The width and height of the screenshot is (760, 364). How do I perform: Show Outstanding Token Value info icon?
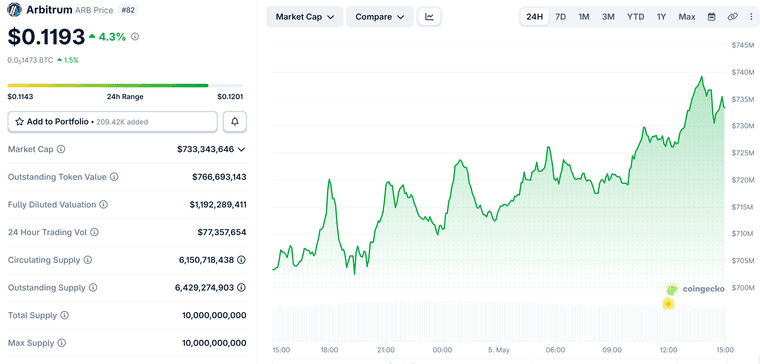point(114,177)
